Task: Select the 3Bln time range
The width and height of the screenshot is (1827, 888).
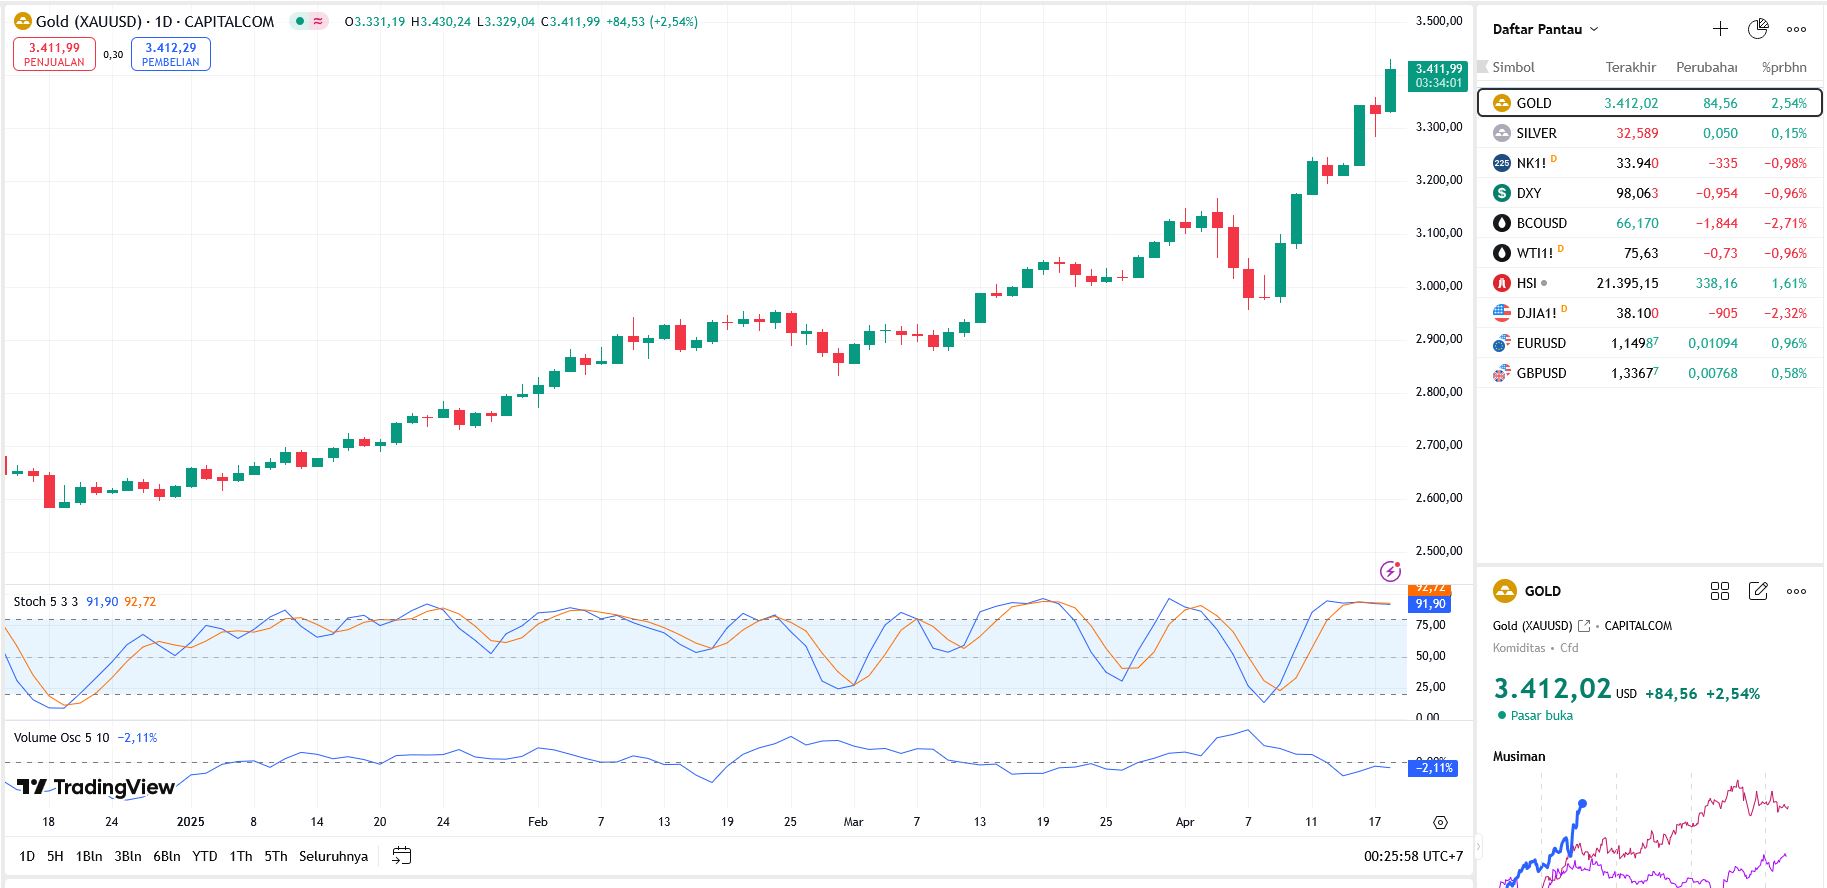Action: click(x=128, y=856)
